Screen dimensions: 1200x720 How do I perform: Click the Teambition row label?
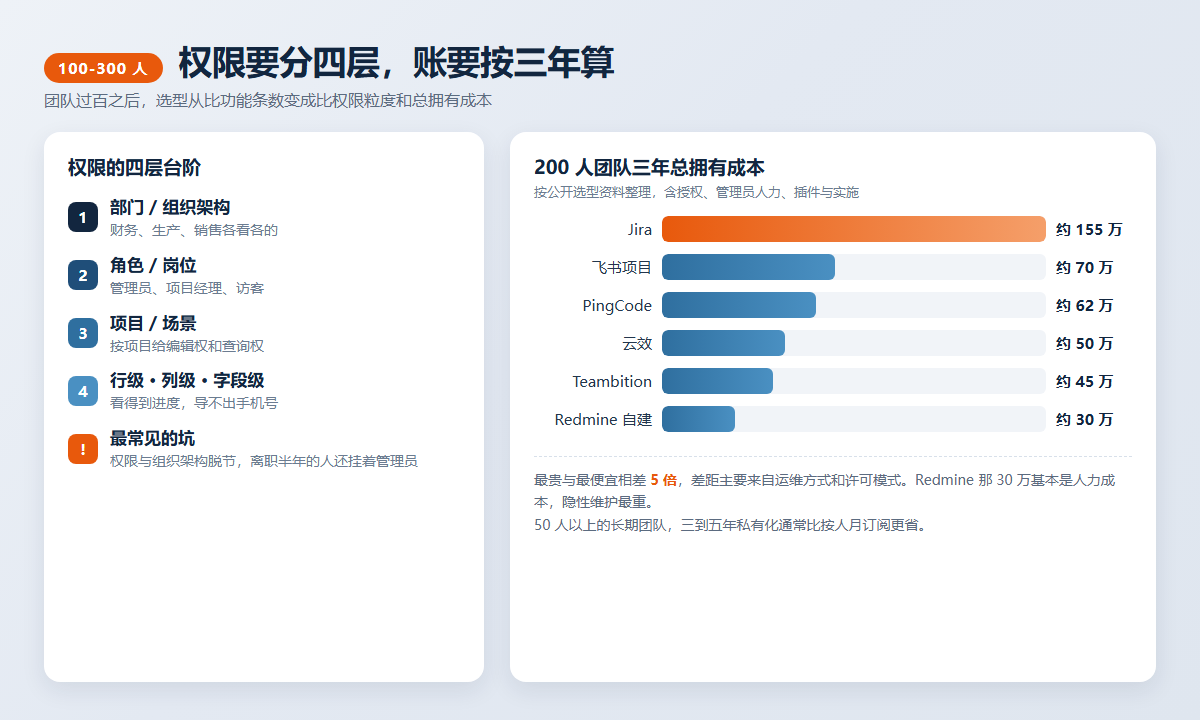click(x=612, y=382)
